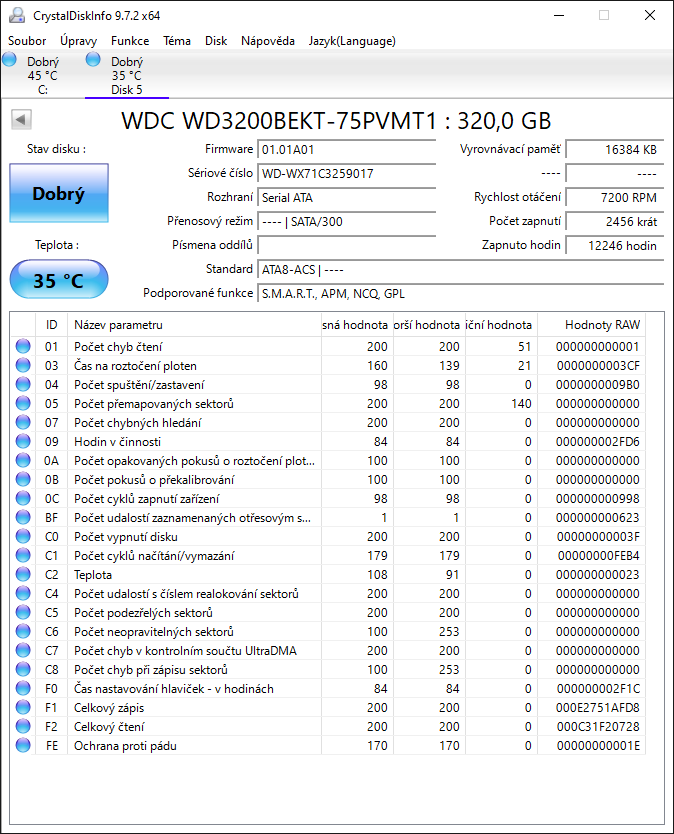Click status orb of attribute C4 row

point(23,593)
